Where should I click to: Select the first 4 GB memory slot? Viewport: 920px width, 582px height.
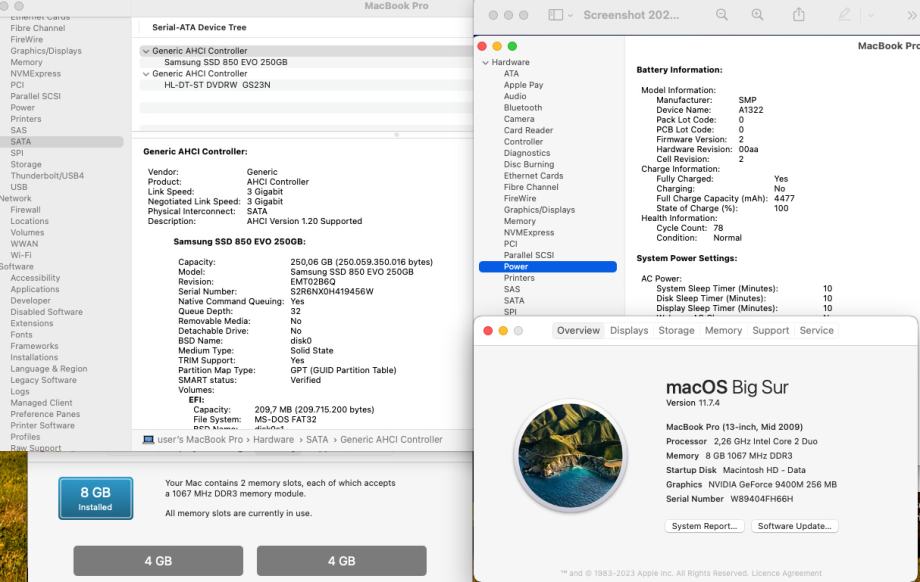point(158,561)
